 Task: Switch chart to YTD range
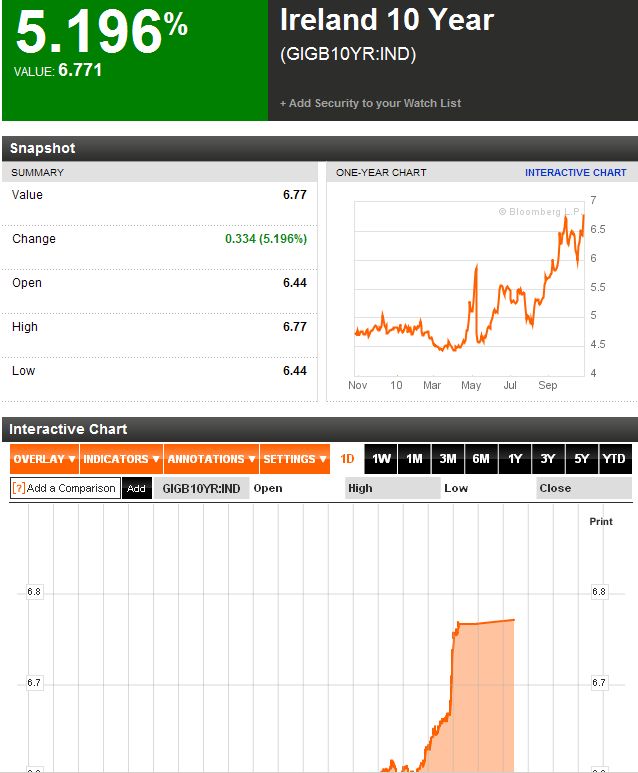615,459
